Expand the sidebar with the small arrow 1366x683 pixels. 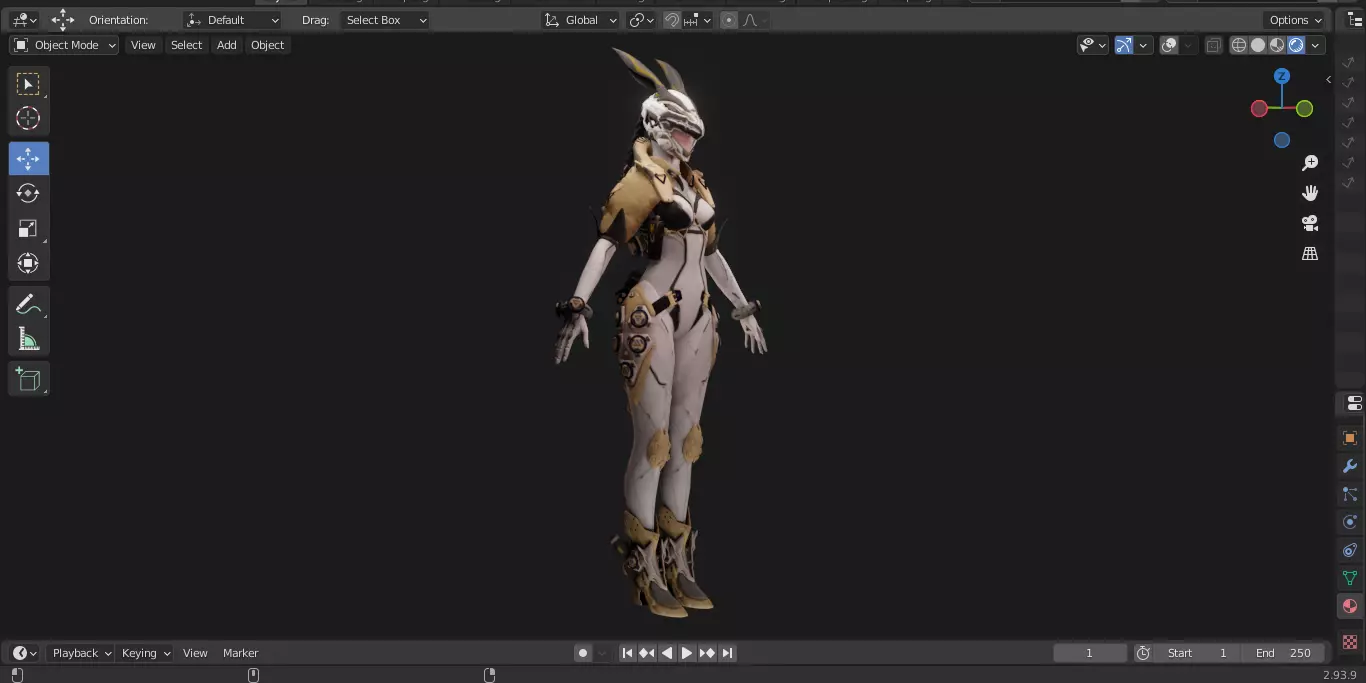tap(1328, 79)
